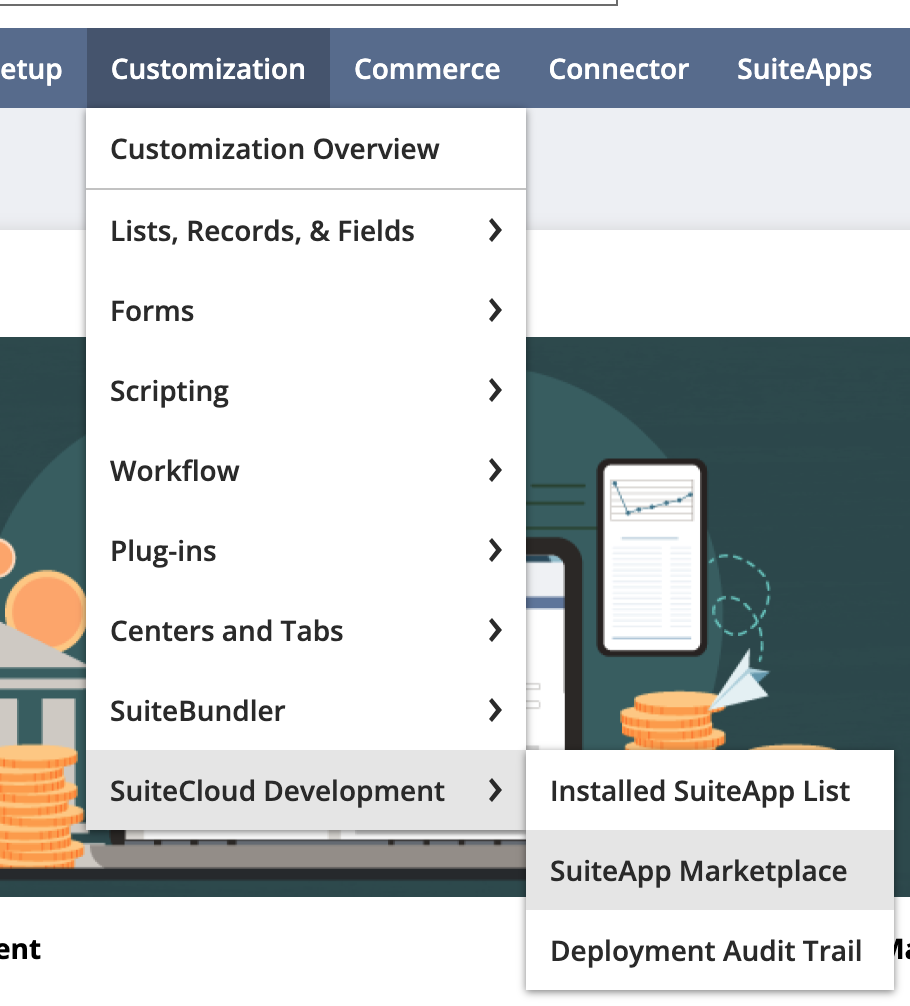Expand the Forms submenu arrow
The width and height of the screenshot is (910, 1006).
tap(495, 311)
